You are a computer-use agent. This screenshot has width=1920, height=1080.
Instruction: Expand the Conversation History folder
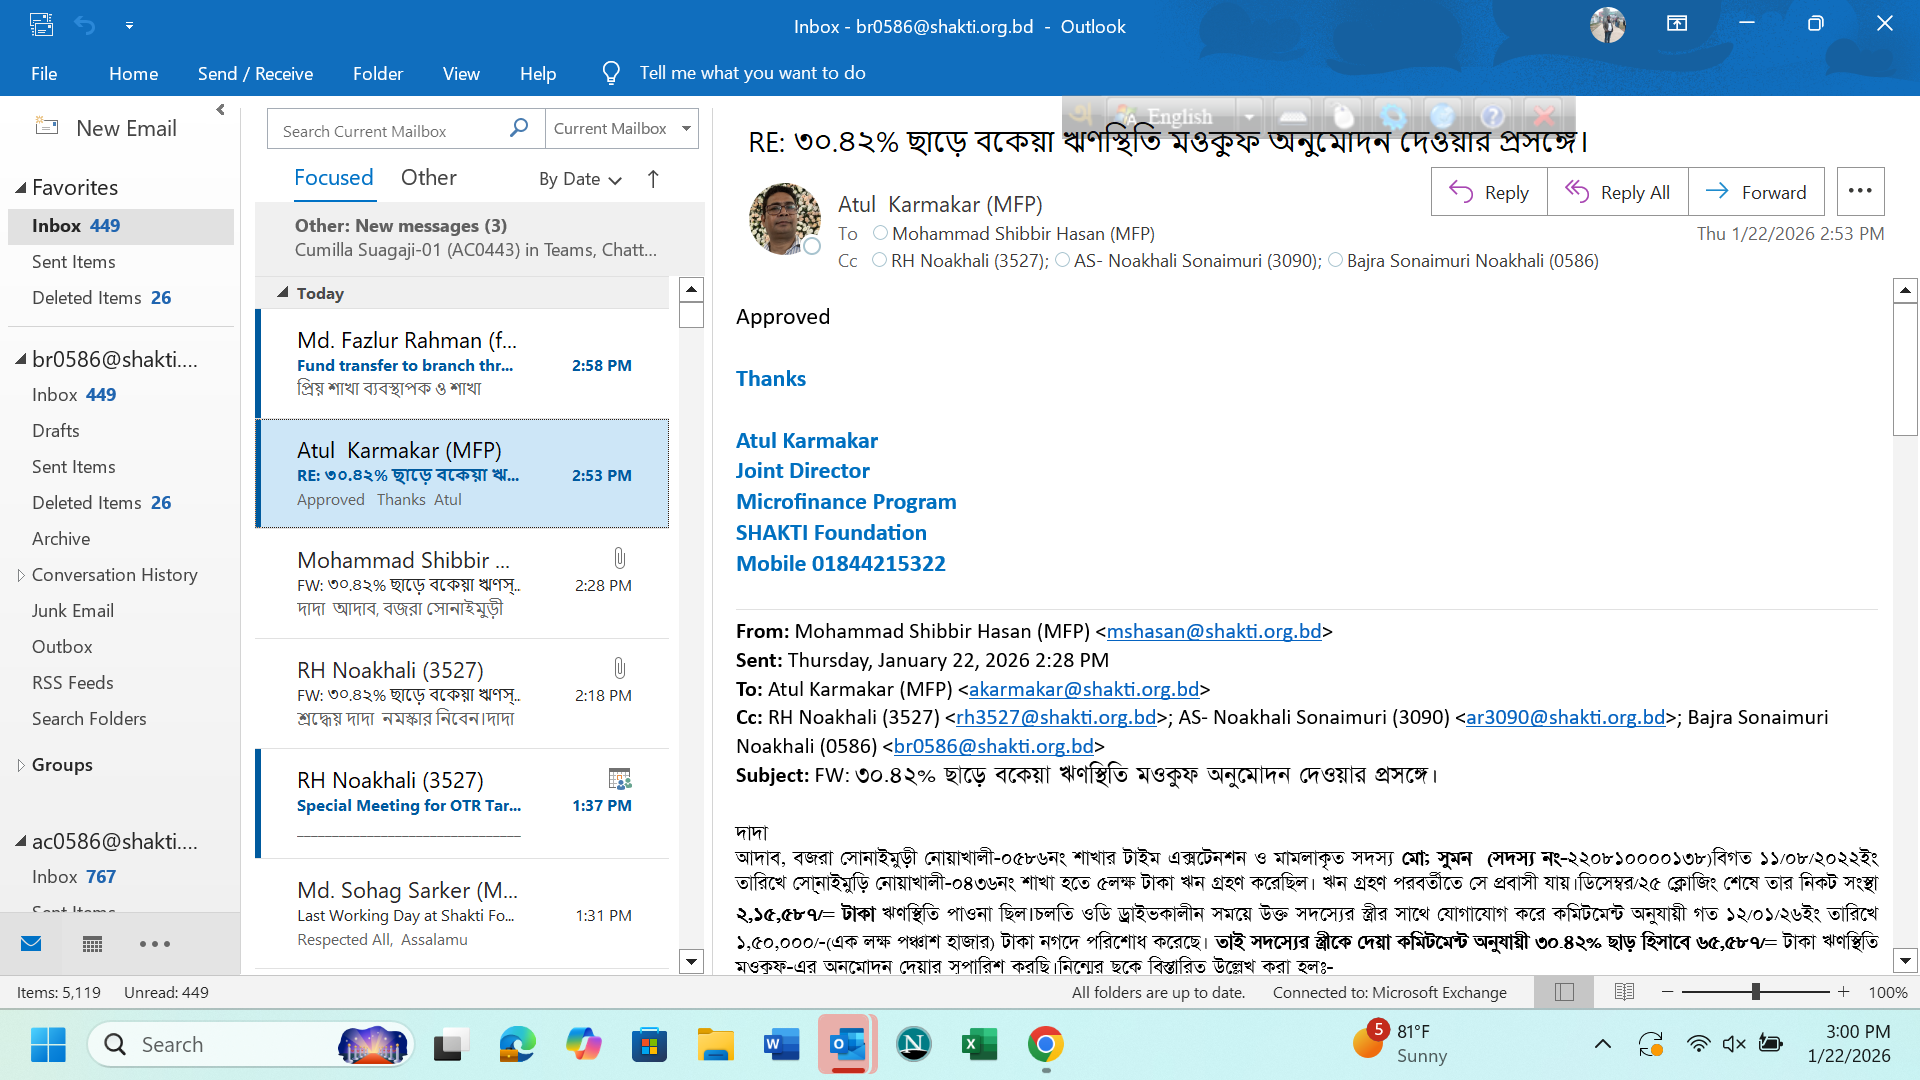[20, 575]
